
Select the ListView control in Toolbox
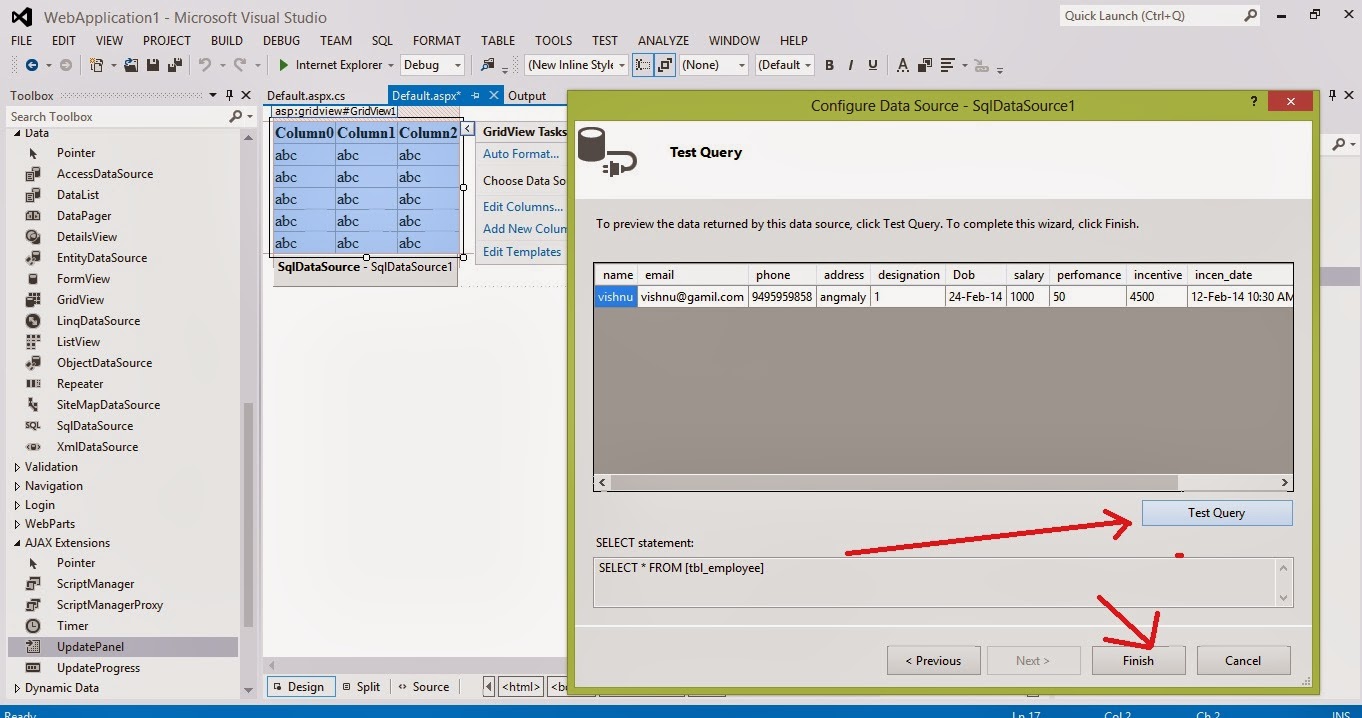[x=78, y=342]
